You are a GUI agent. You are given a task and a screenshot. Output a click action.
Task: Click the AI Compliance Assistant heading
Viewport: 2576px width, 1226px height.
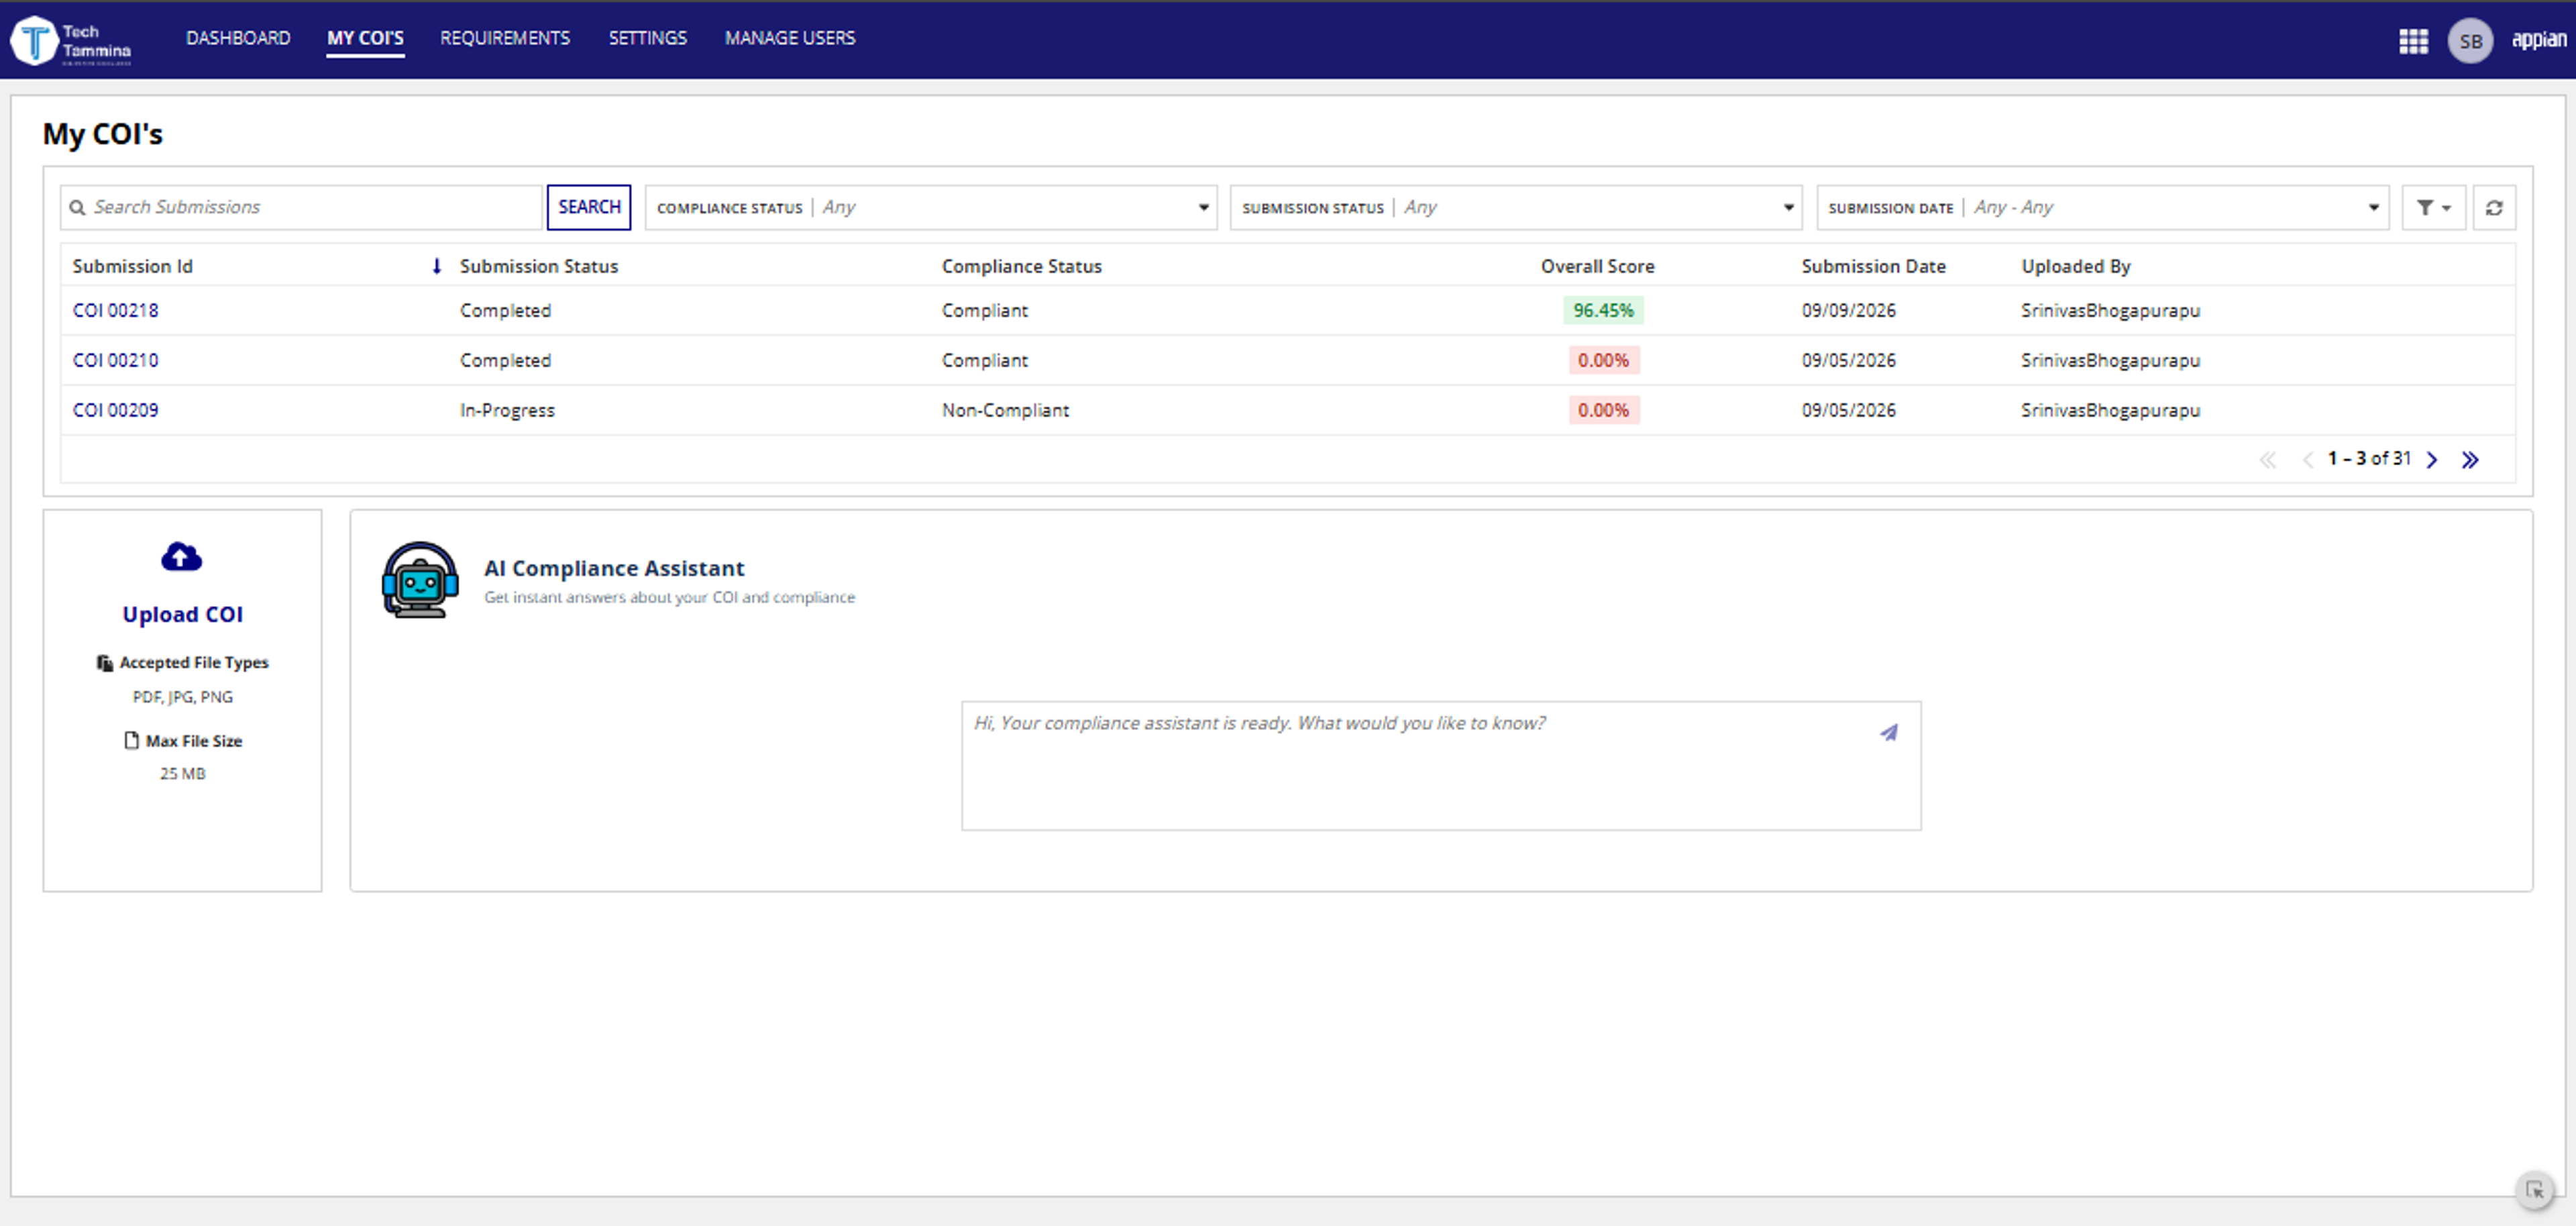tap(614, 569)
